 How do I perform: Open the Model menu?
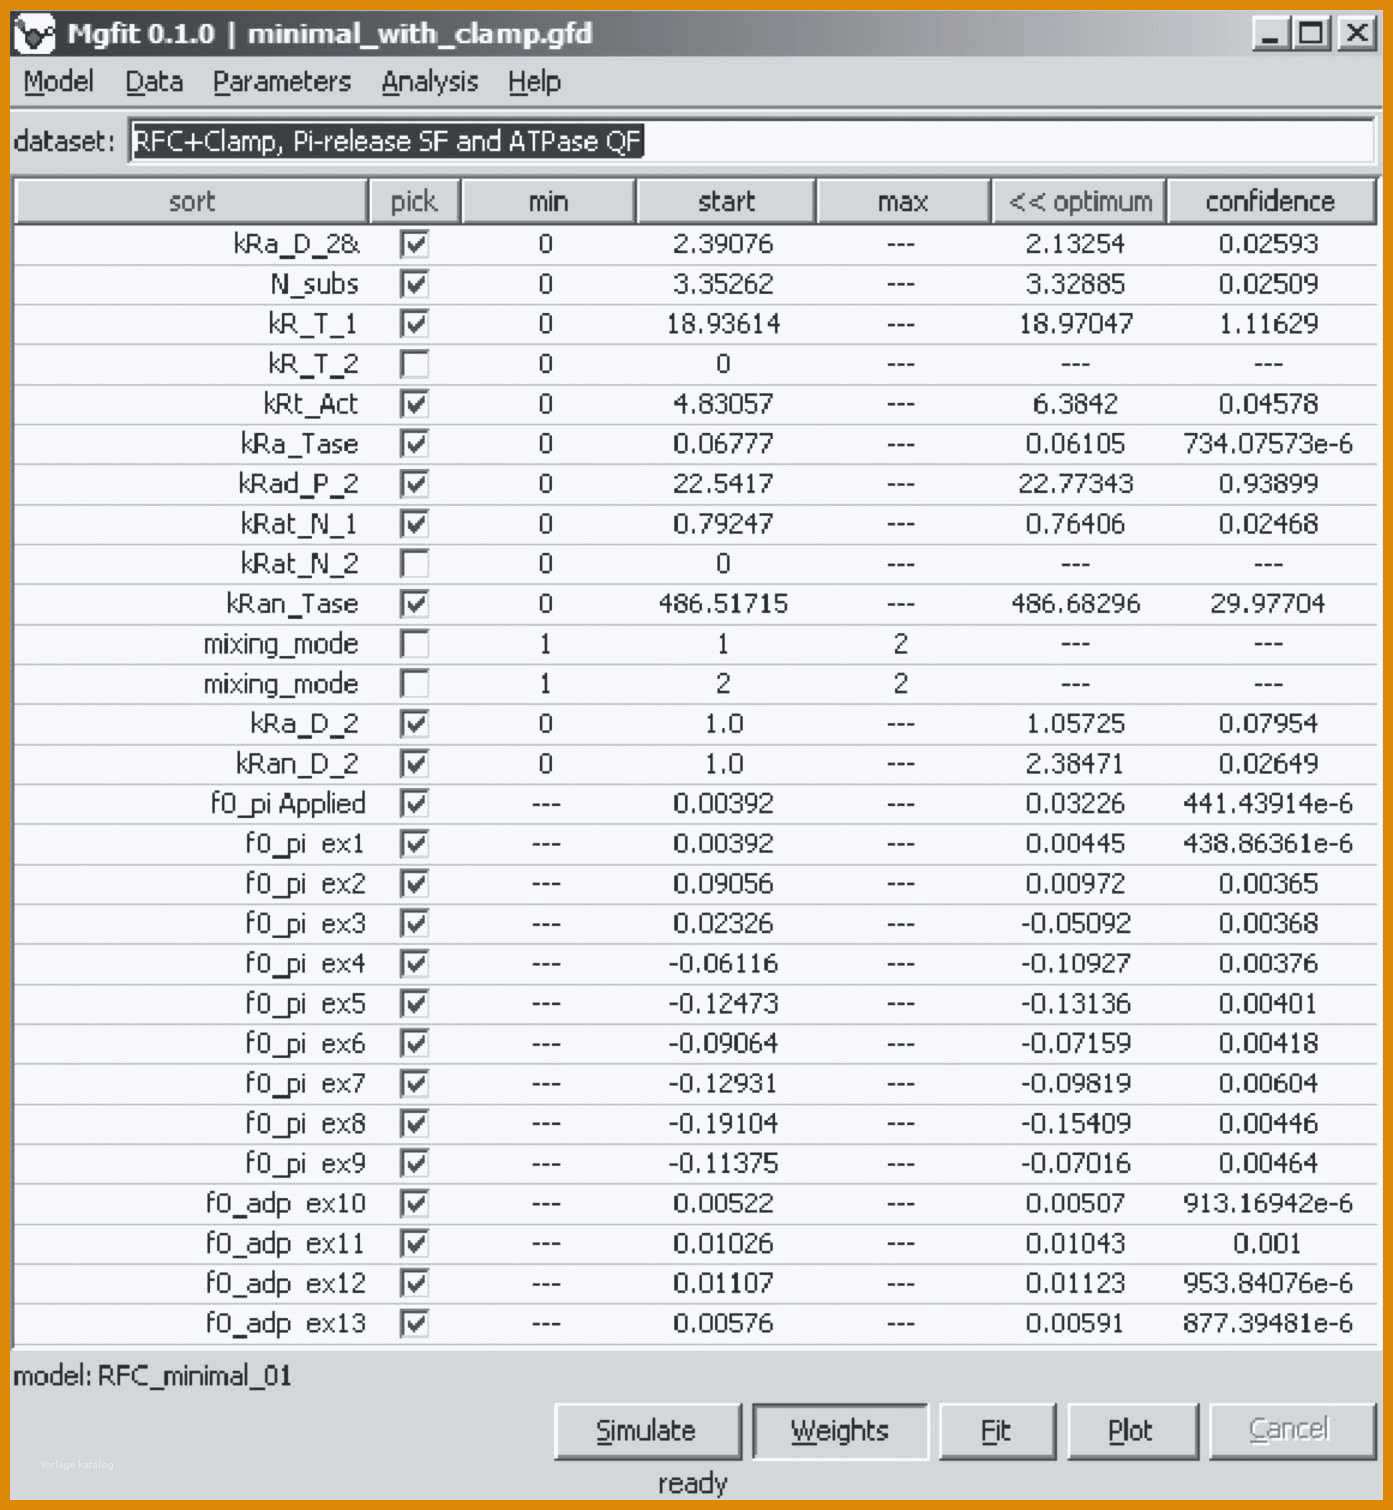59,82
